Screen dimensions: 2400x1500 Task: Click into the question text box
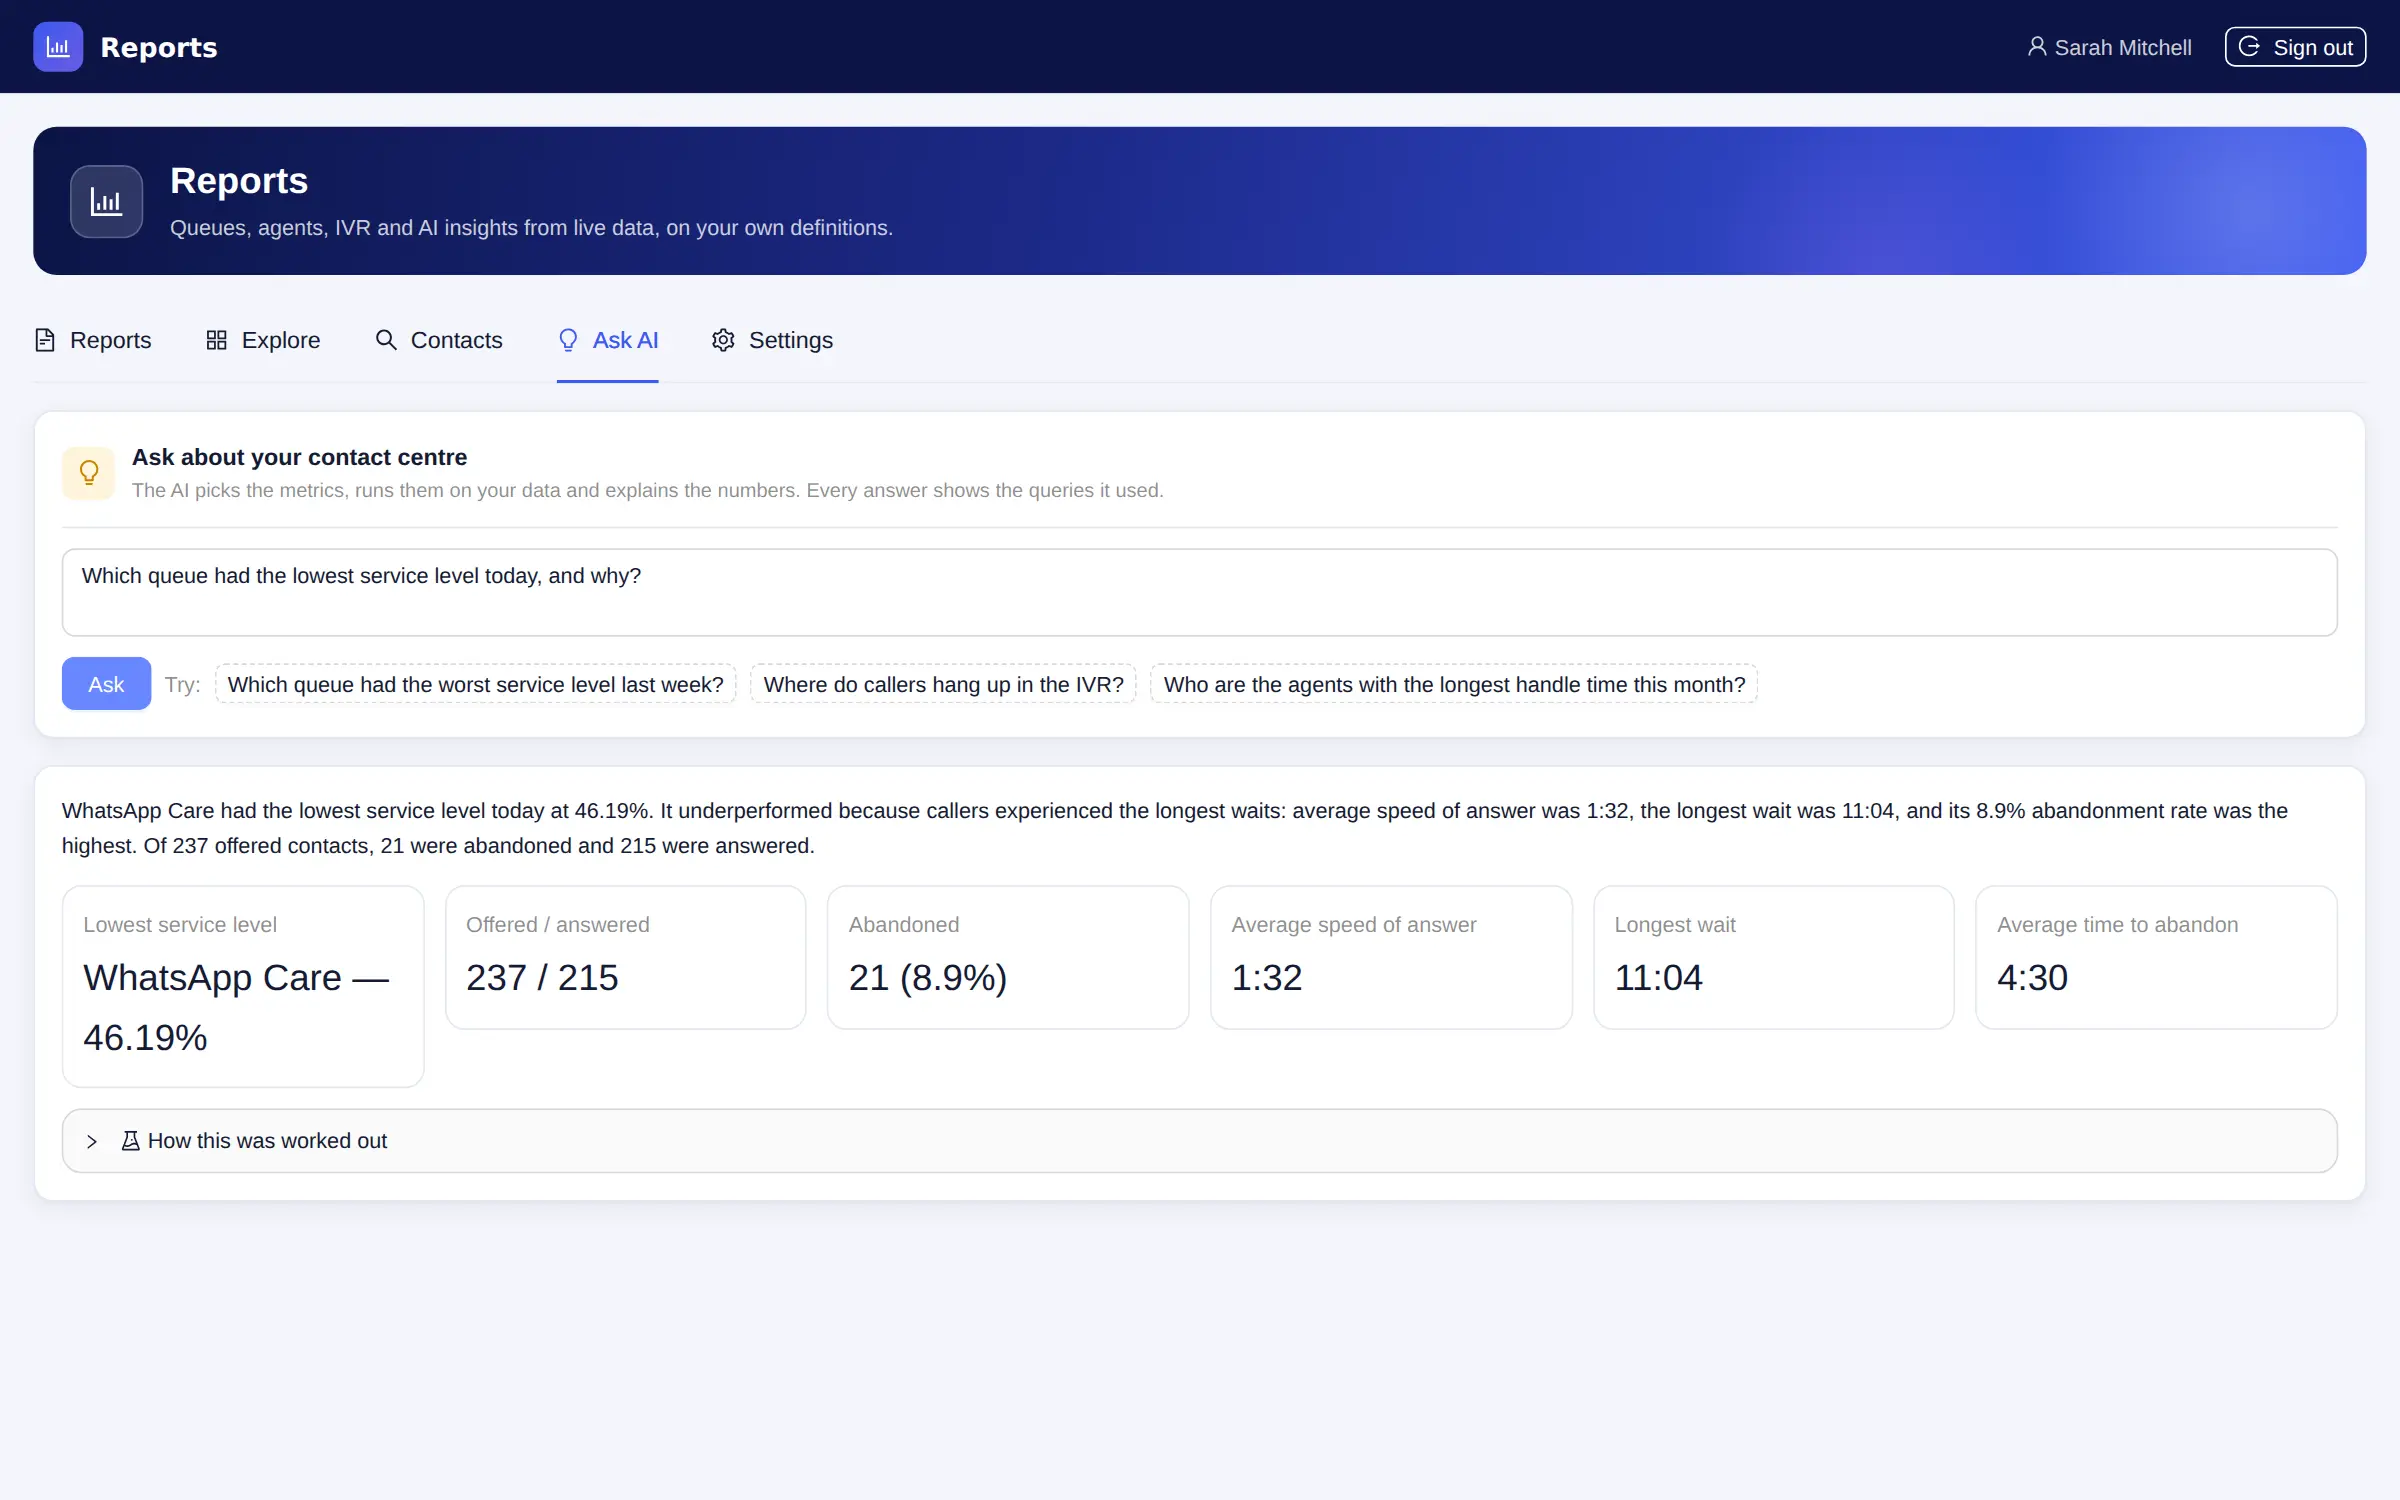1200,592
